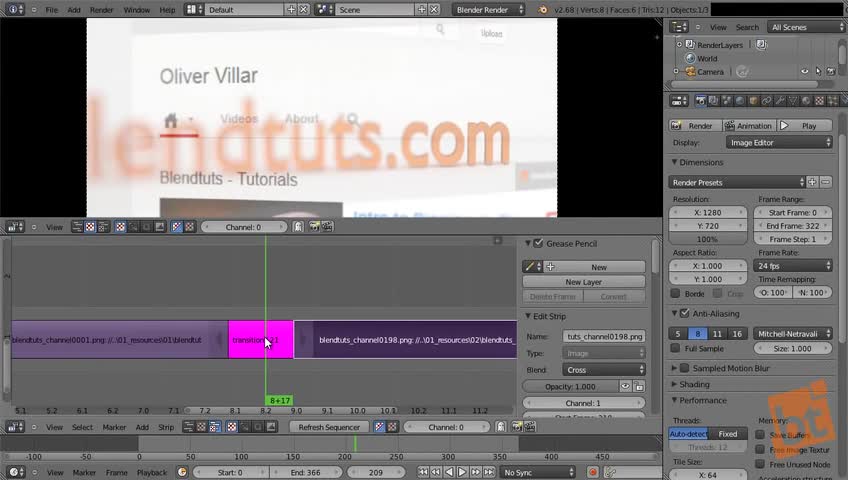Add a new screen layout with plus icon
This screenshot has width=848, height=480.
(291, 10)
